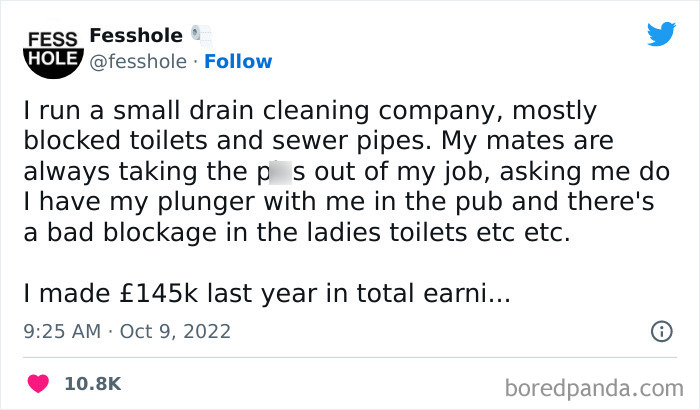Open the Fesshole profile avatar
The image size is (700, 410).
click(53, 54)
